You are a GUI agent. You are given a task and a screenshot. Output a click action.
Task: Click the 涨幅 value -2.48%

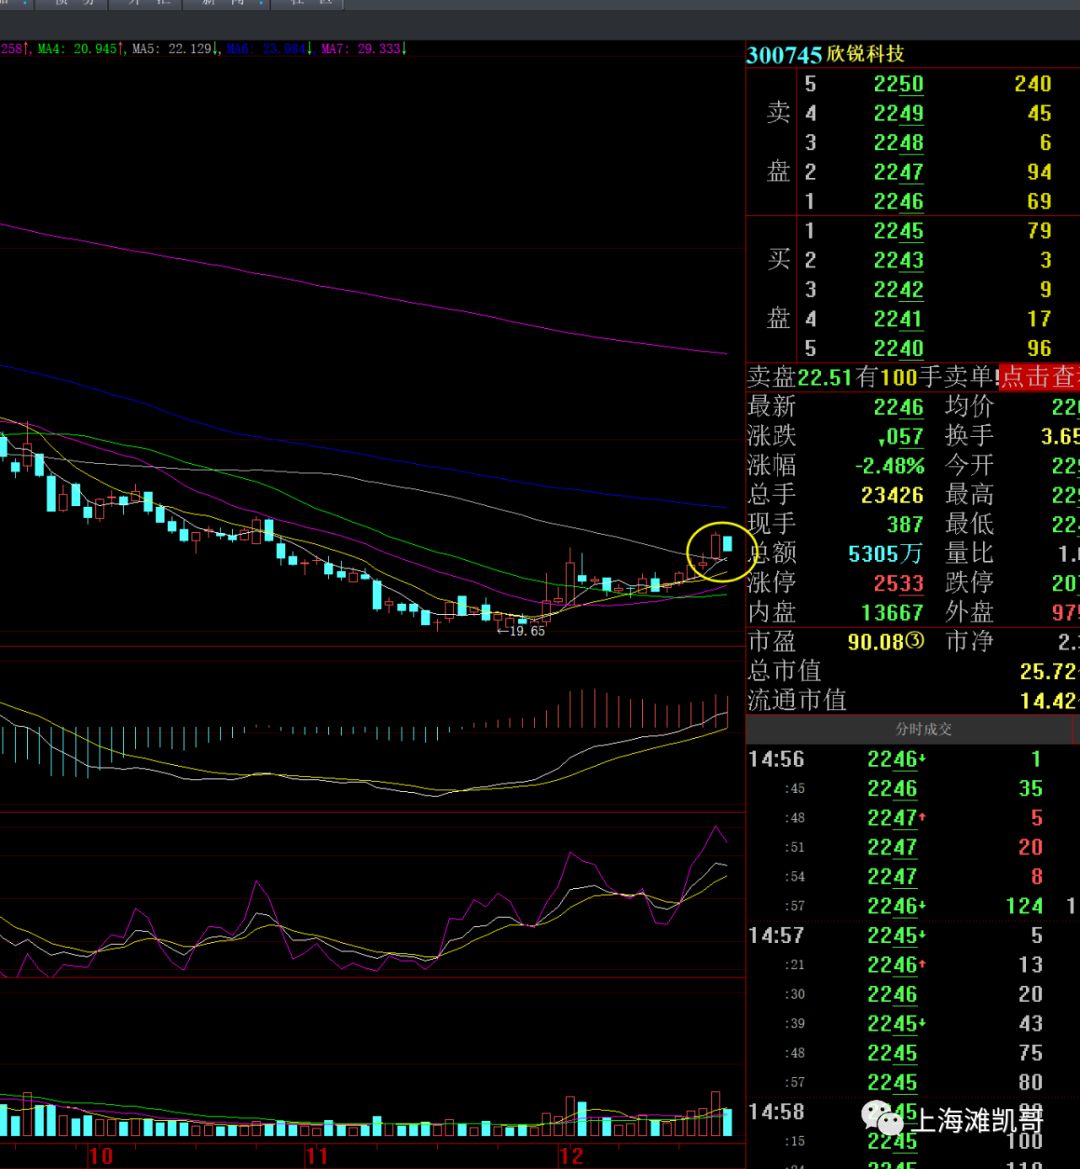click(x=889, y=466)
